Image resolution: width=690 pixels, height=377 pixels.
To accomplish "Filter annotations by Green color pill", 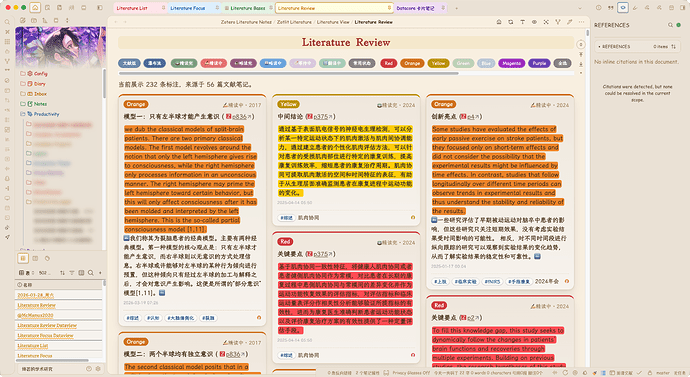I will pos(463,63).
